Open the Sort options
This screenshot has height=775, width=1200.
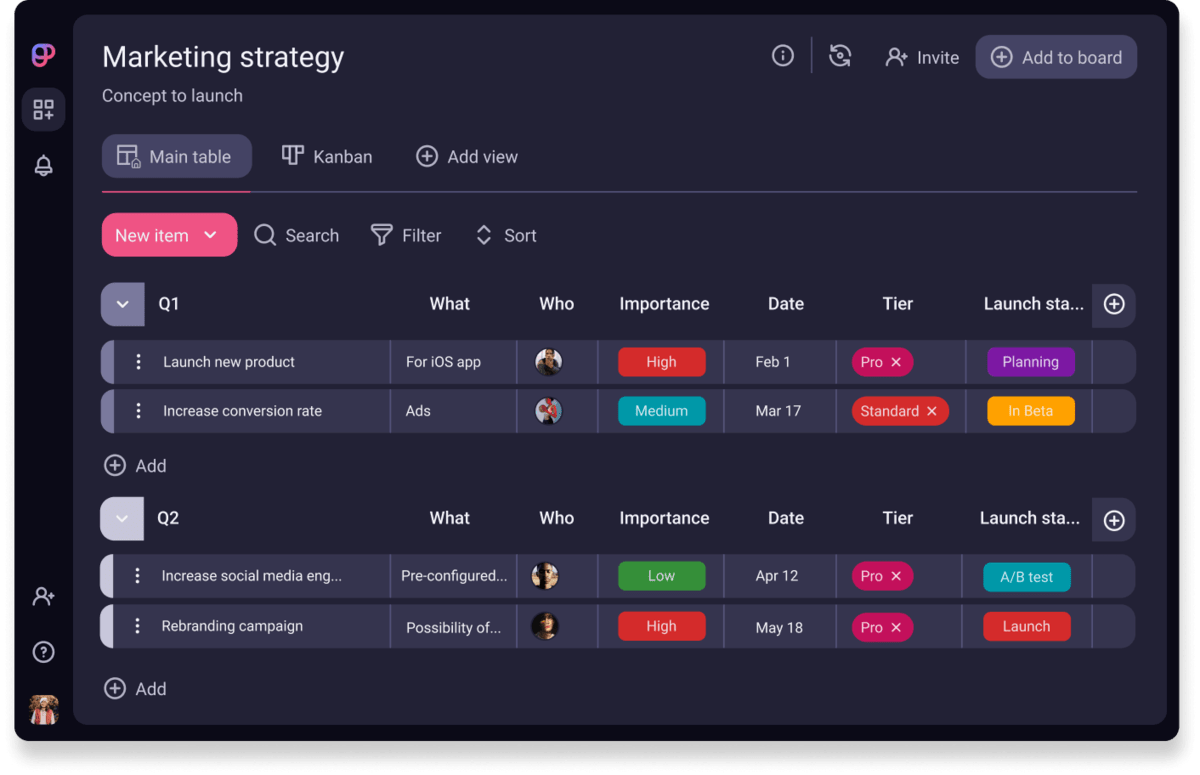506,235
